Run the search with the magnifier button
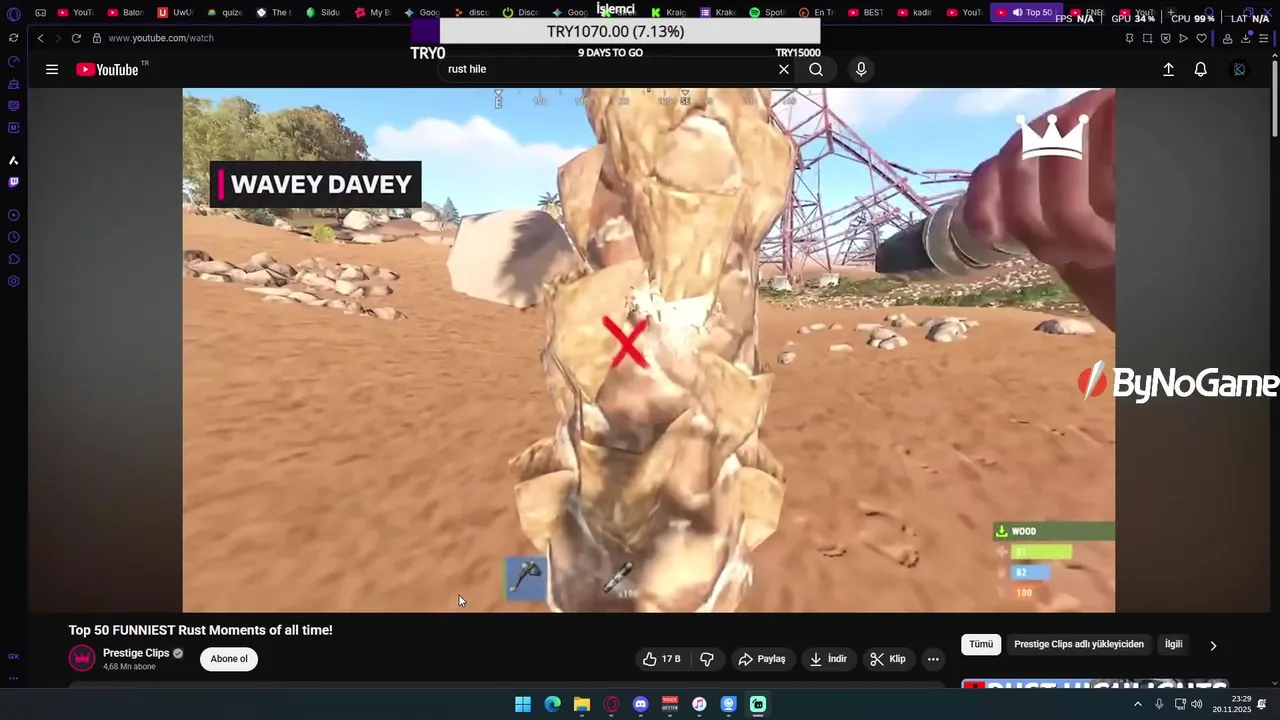The height and width of the screenshot is (720, 1280). tap(816, 69)
